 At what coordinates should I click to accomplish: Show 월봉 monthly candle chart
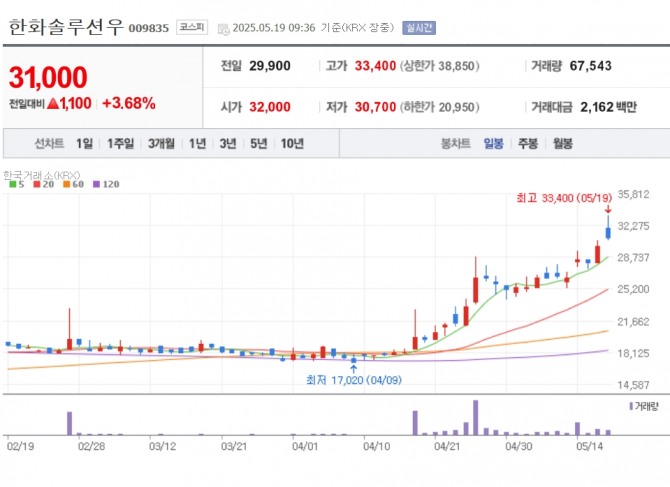click(562, 144)
